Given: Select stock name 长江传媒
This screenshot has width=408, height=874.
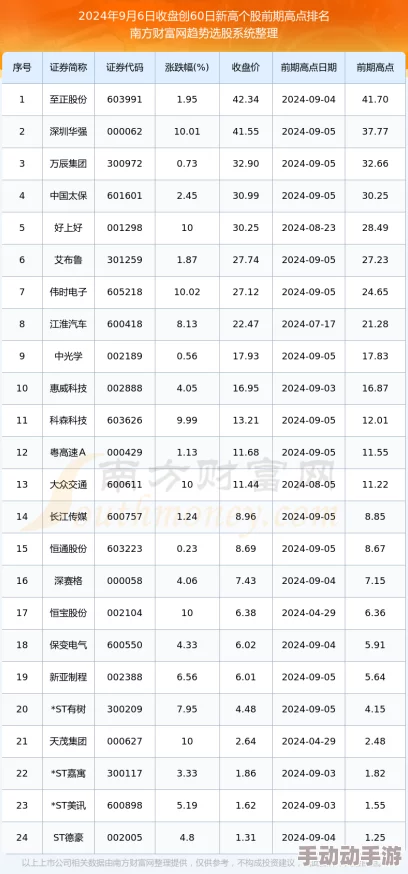Looking at the screenshot, I should click(69, 517).
